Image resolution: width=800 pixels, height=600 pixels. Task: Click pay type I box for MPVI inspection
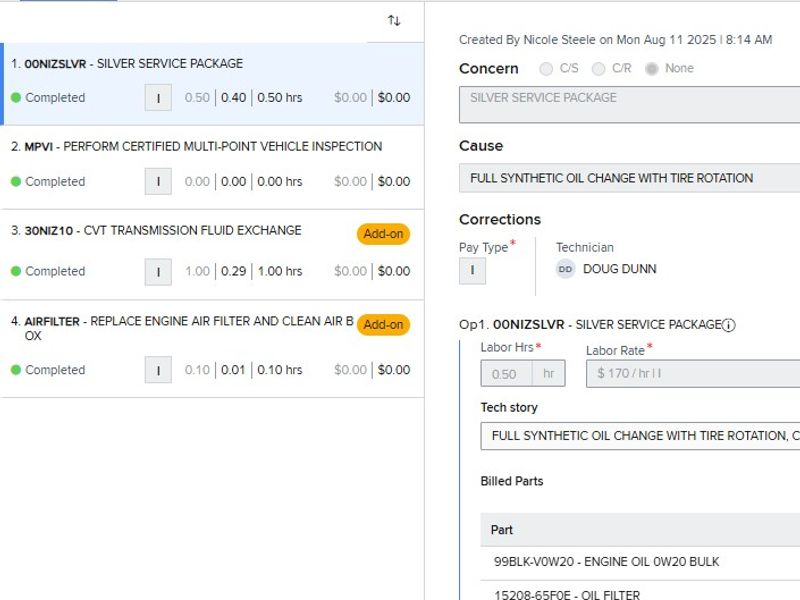[x=158, y=182]
